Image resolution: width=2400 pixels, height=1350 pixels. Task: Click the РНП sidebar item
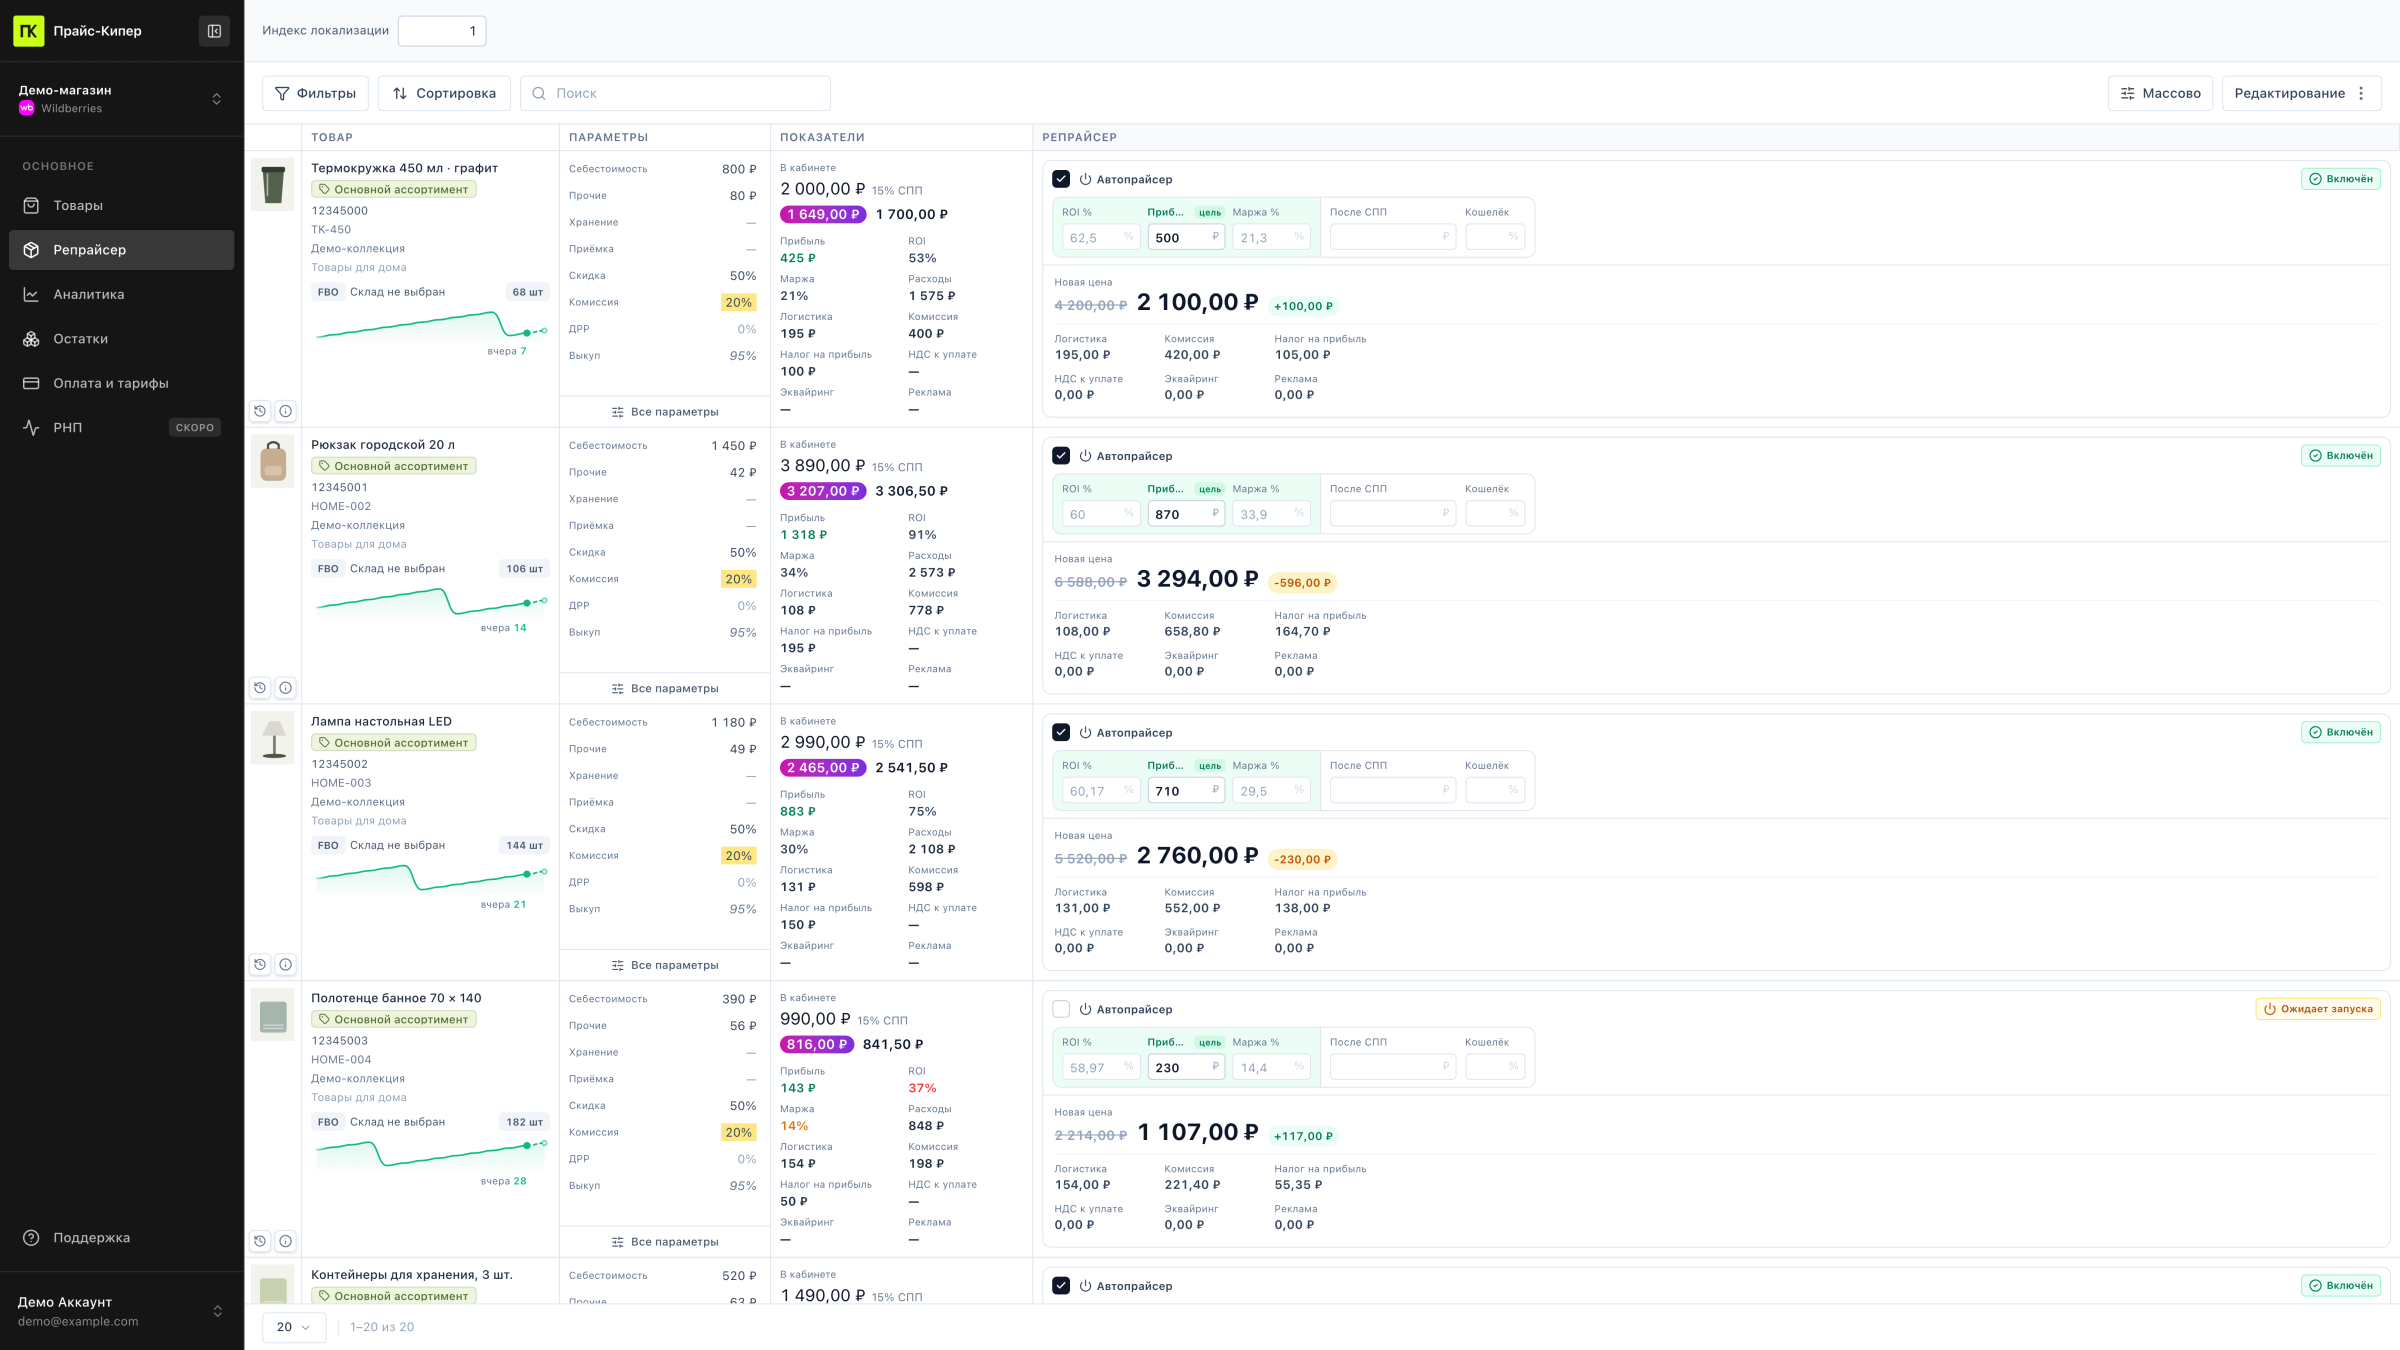coord(122,427)
